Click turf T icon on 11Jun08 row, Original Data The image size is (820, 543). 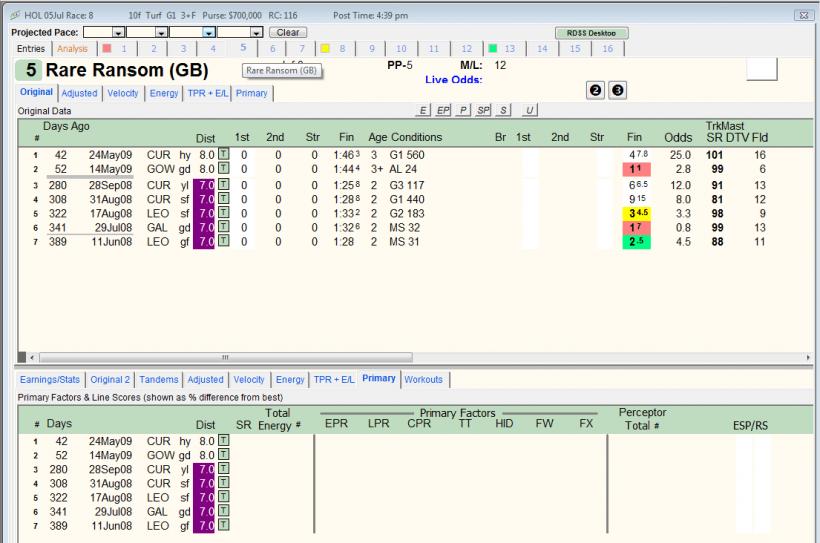pos(223,241)
